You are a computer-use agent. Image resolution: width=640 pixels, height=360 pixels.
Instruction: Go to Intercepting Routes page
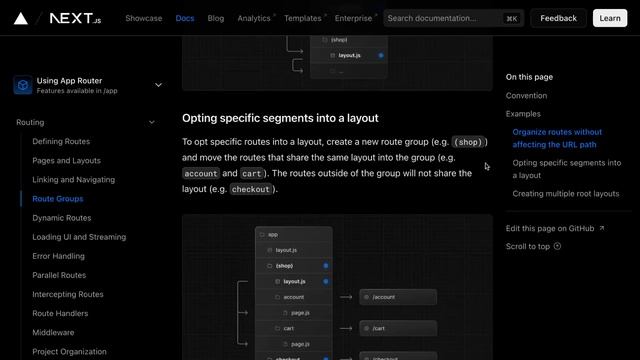(x=68, y=294)
